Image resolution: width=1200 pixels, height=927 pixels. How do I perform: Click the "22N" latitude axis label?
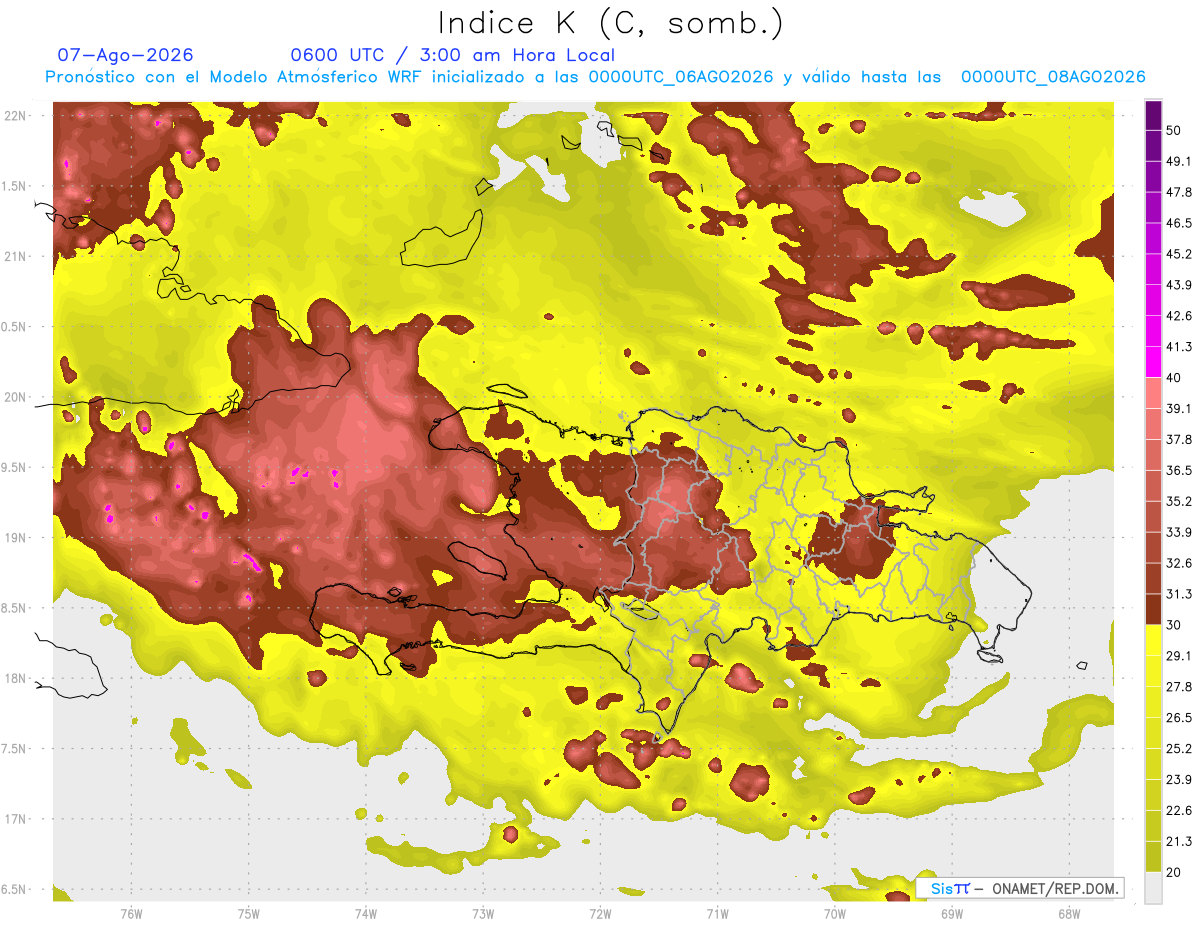pyautogui.click(x=16, y=116)
